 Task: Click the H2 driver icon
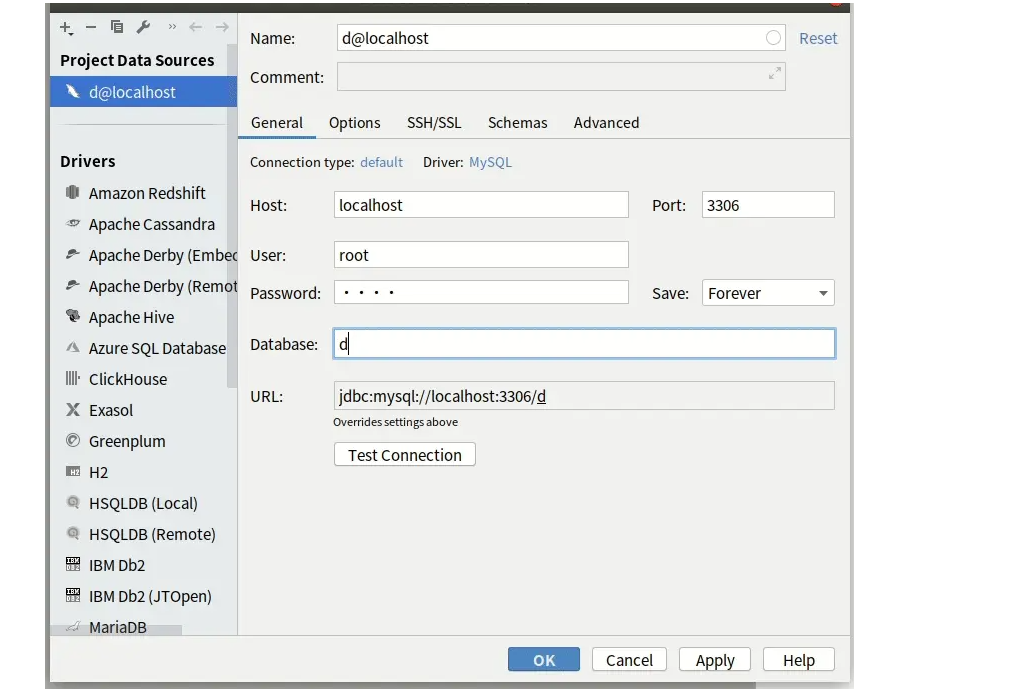[x=73, y=471]
